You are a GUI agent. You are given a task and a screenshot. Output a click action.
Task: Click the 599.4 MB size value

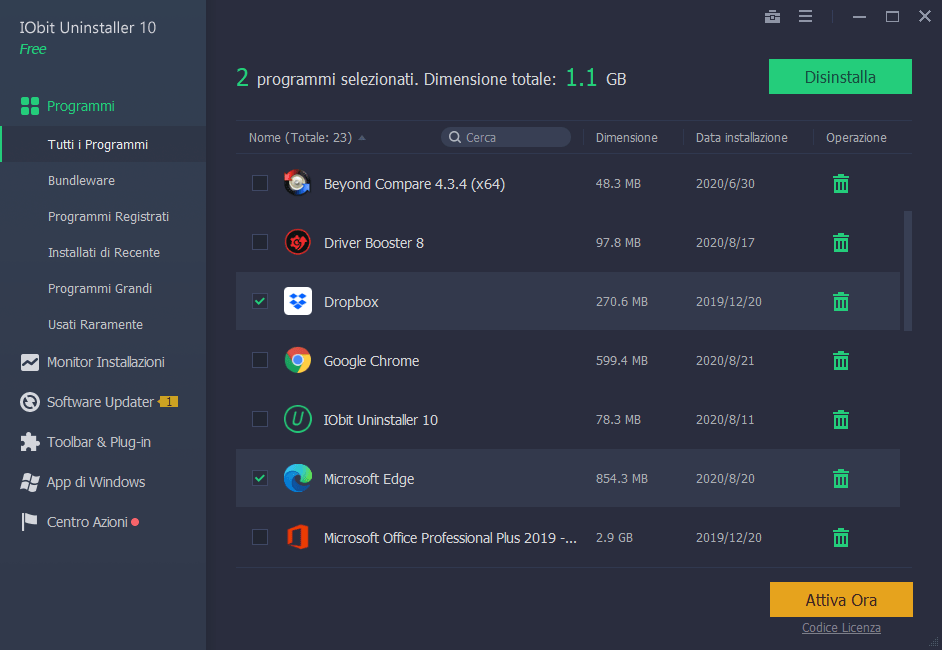pos(622,360)
